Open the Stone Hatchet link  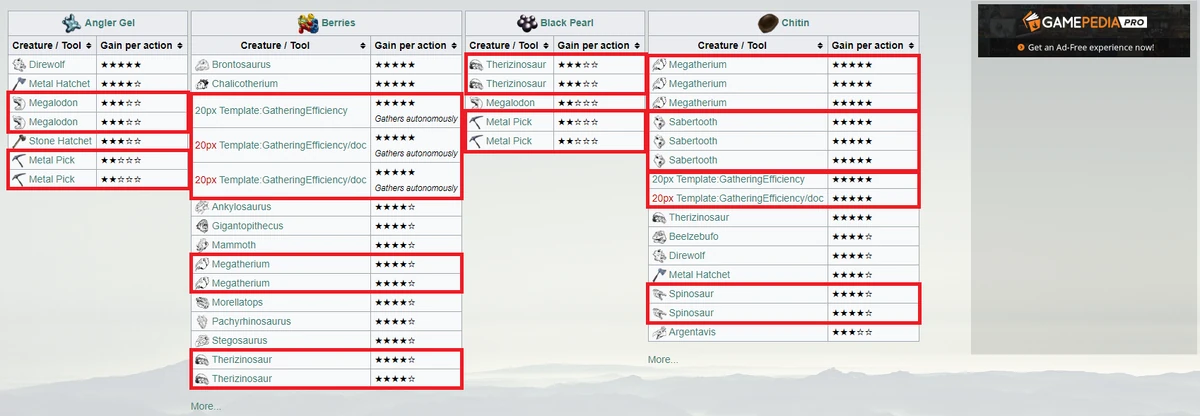(62, 141)
